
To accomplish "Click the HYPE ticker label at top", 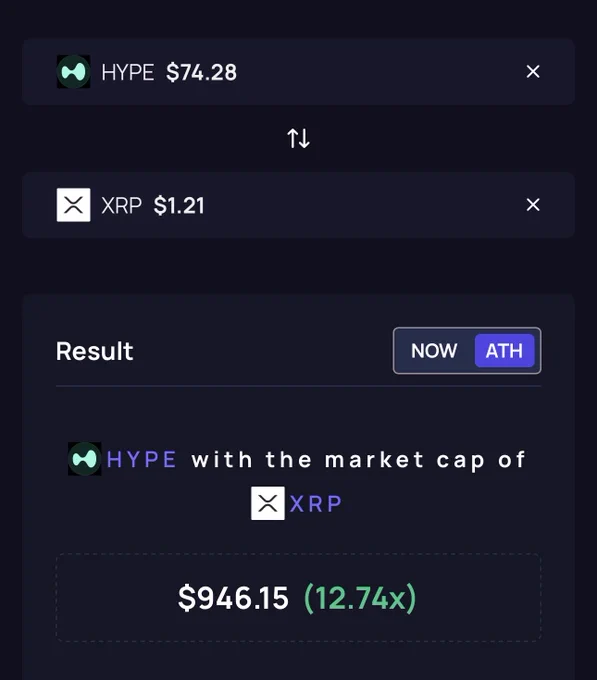I will (x=127, y=72).
